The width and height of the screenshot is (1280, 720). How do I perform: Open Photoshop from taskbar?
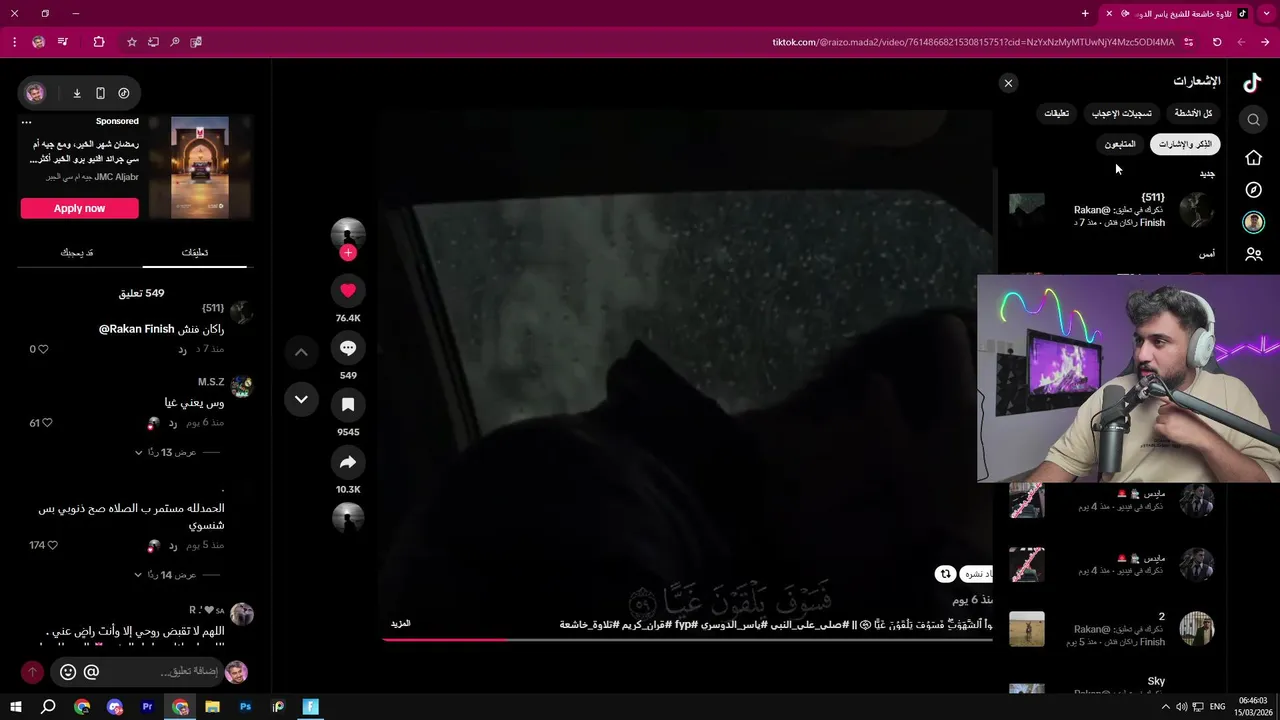(x=245, y=707)
